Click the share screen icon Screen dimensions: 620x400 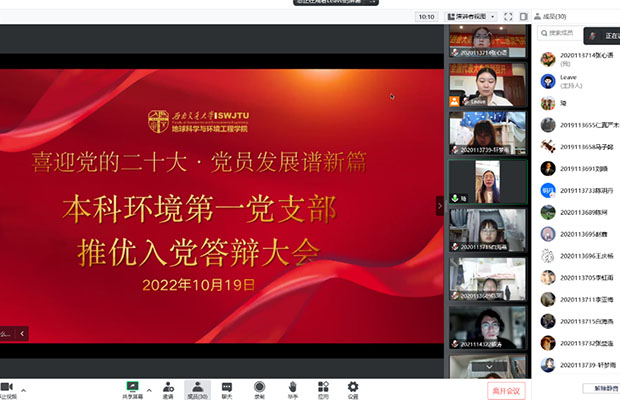(131, 386)
